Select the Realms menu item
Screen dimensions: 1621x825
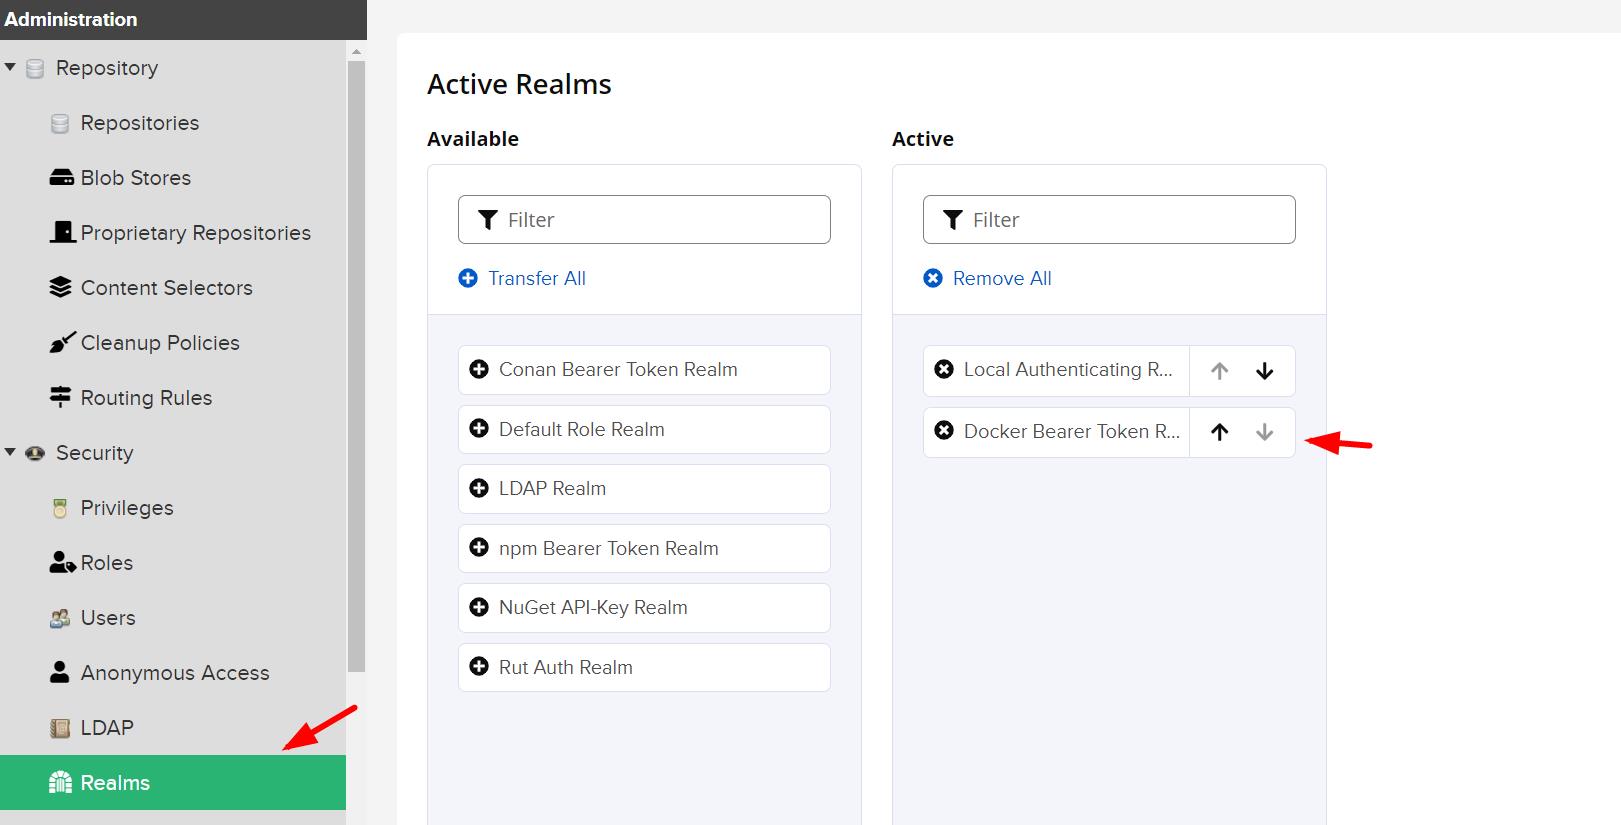pos(173,782)
